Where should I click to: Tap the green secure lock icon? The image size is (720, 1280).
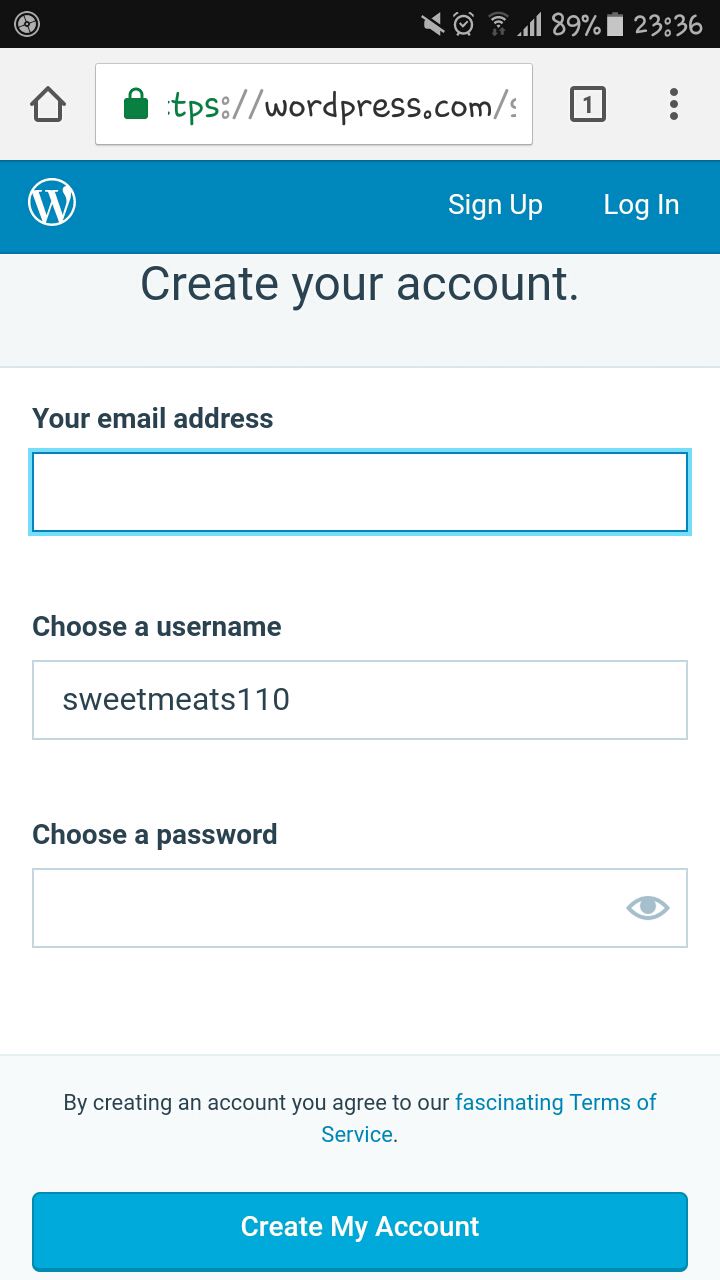tap(136, 104)
